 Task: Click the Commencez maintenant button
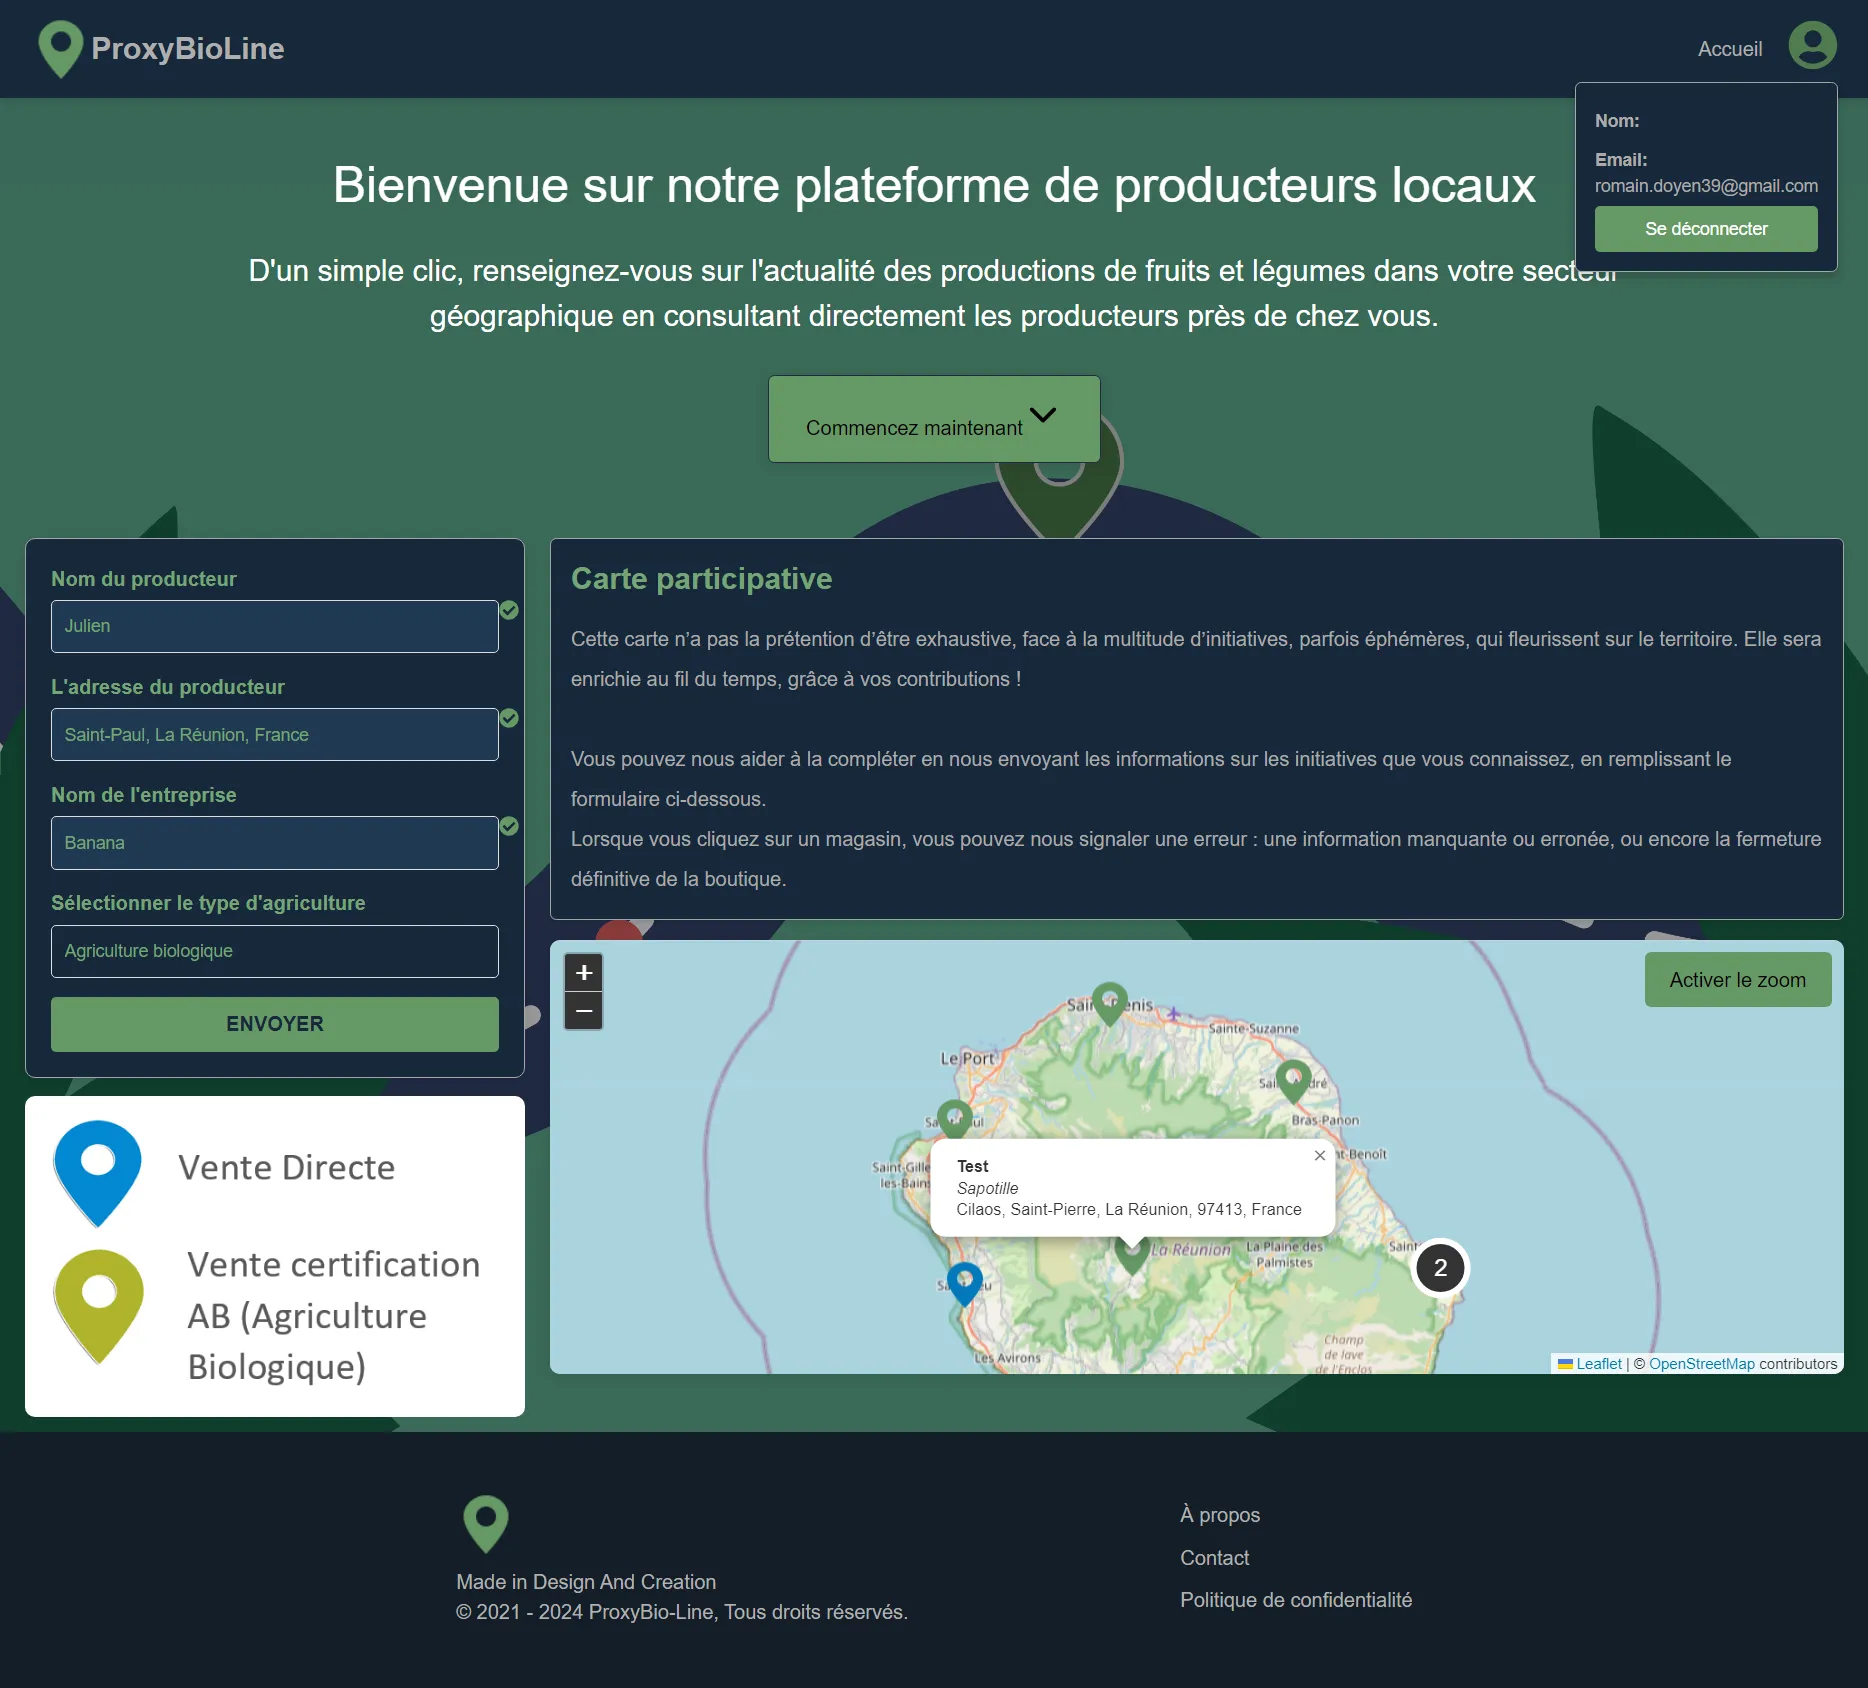934,419
